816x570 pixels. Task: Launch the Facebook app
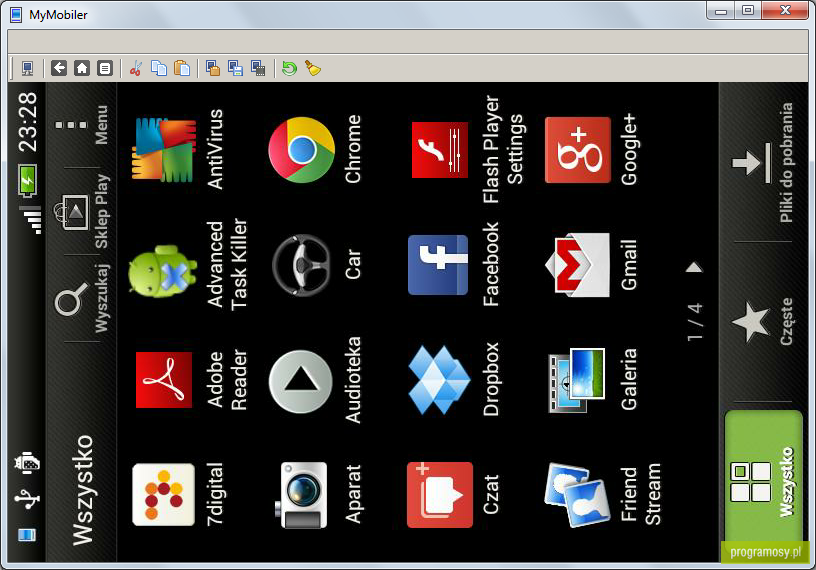[438, 264]
